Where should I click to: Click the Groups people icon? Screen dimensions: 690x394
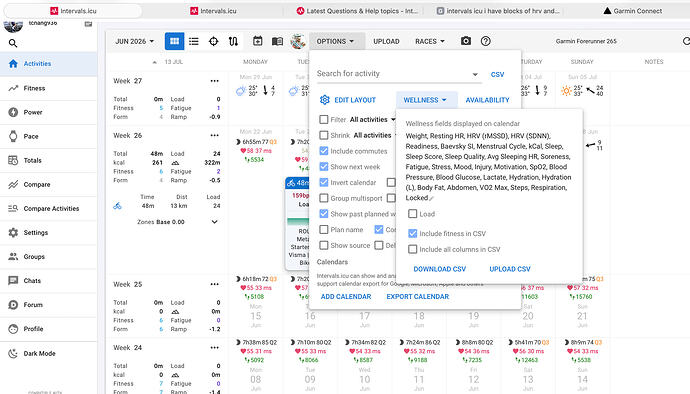point(13,256)
